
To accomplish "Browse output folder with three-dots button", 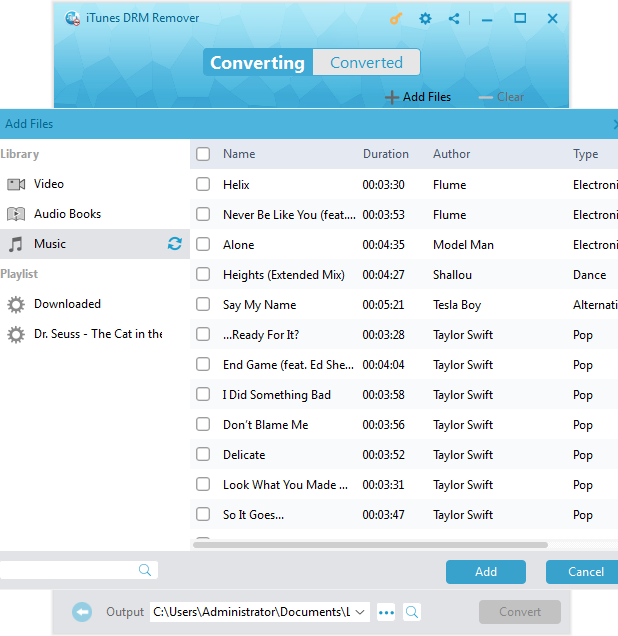I will [x=386, y=612].
